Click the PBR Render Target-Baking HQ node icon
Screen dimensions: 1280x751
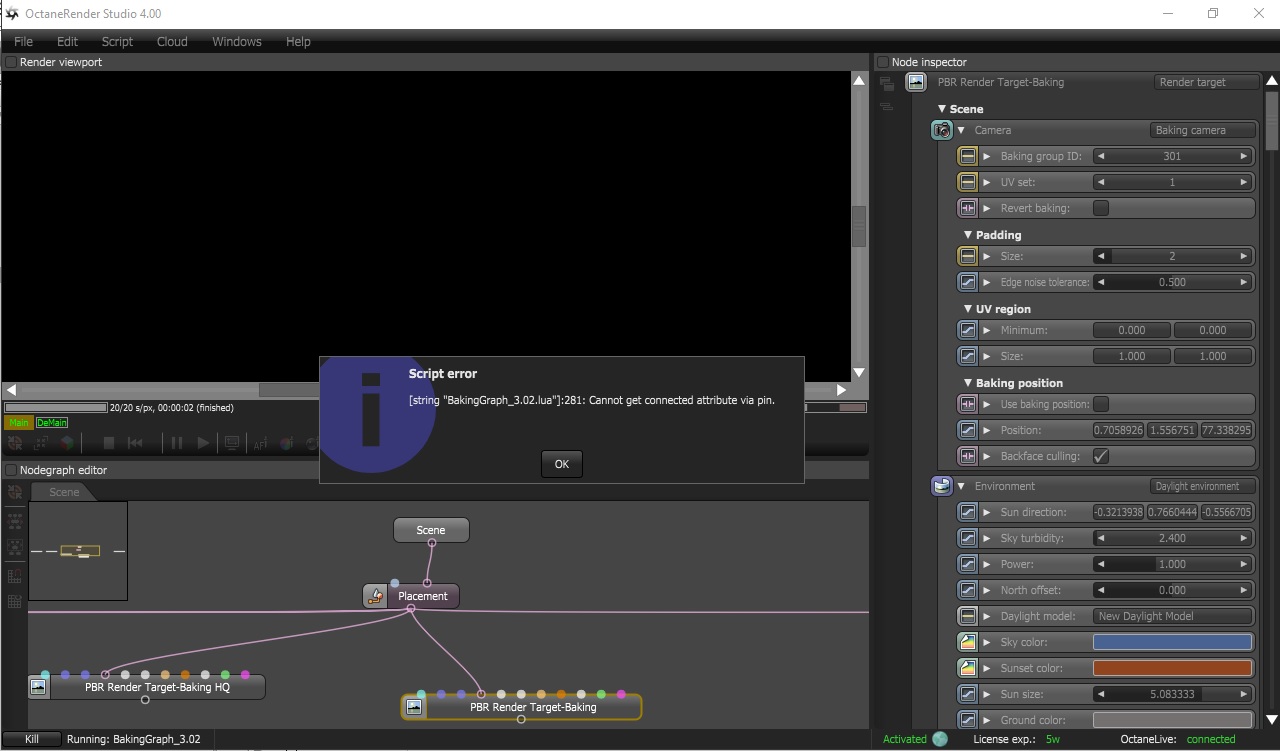coord(38,687)
